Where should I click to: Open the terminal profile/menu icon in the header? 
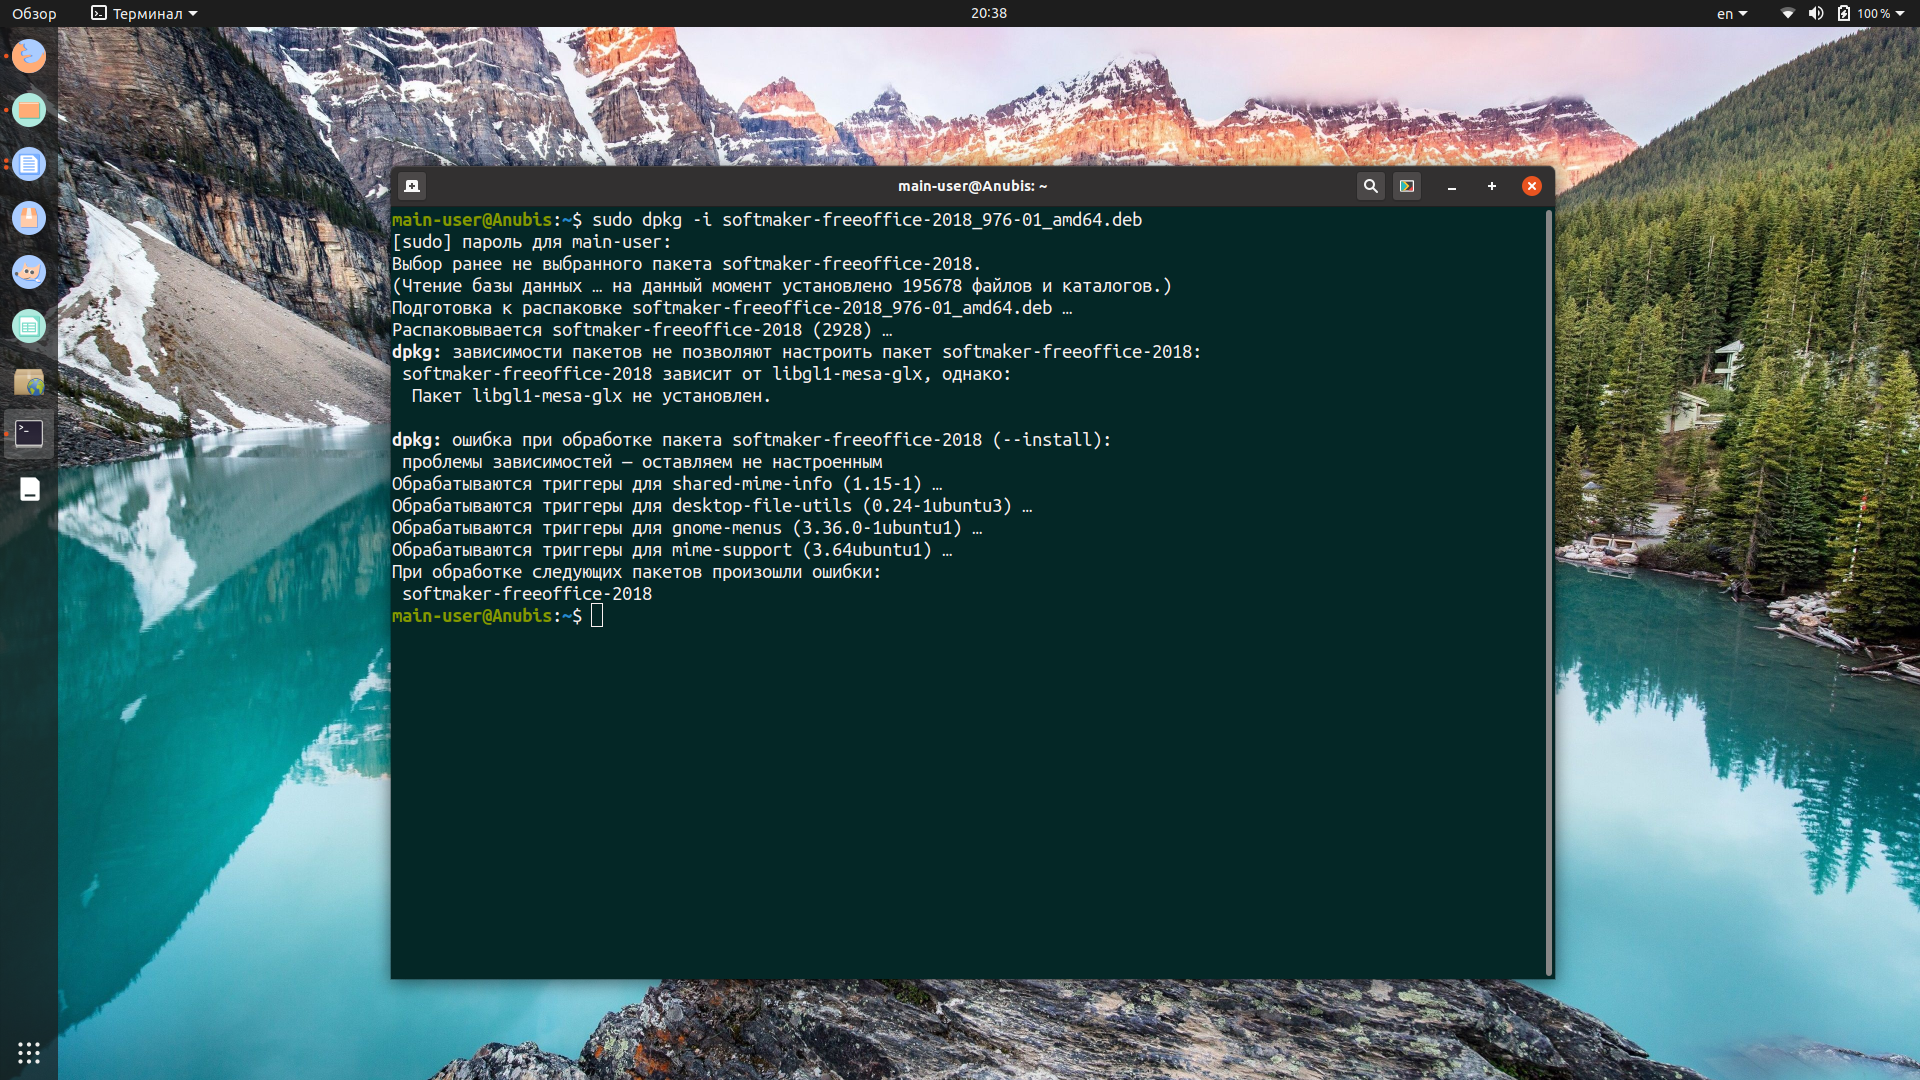(x=1407, y=186)
